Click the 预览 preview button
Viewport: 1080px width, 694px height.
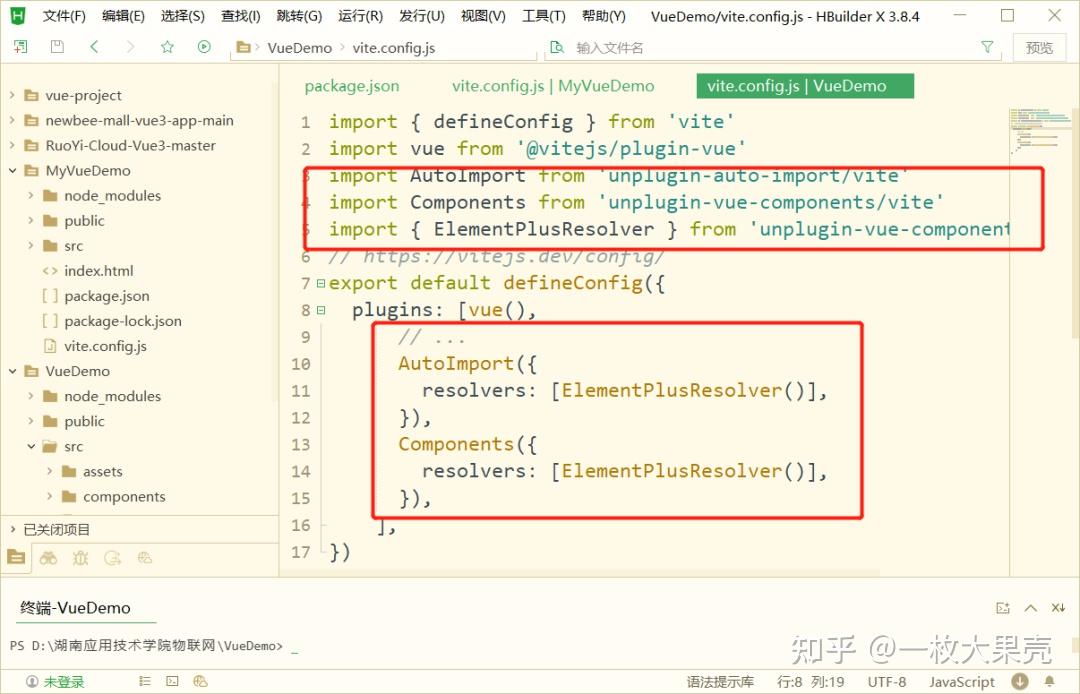1039,46
